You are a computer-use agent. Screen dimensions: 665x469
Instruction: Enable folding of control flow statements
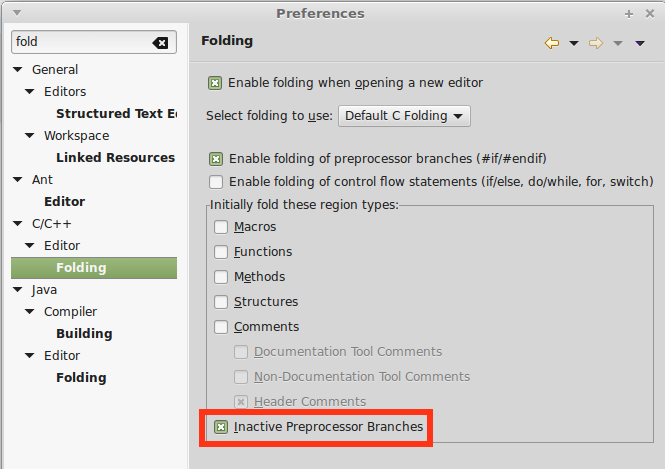(x=216, y=182)
